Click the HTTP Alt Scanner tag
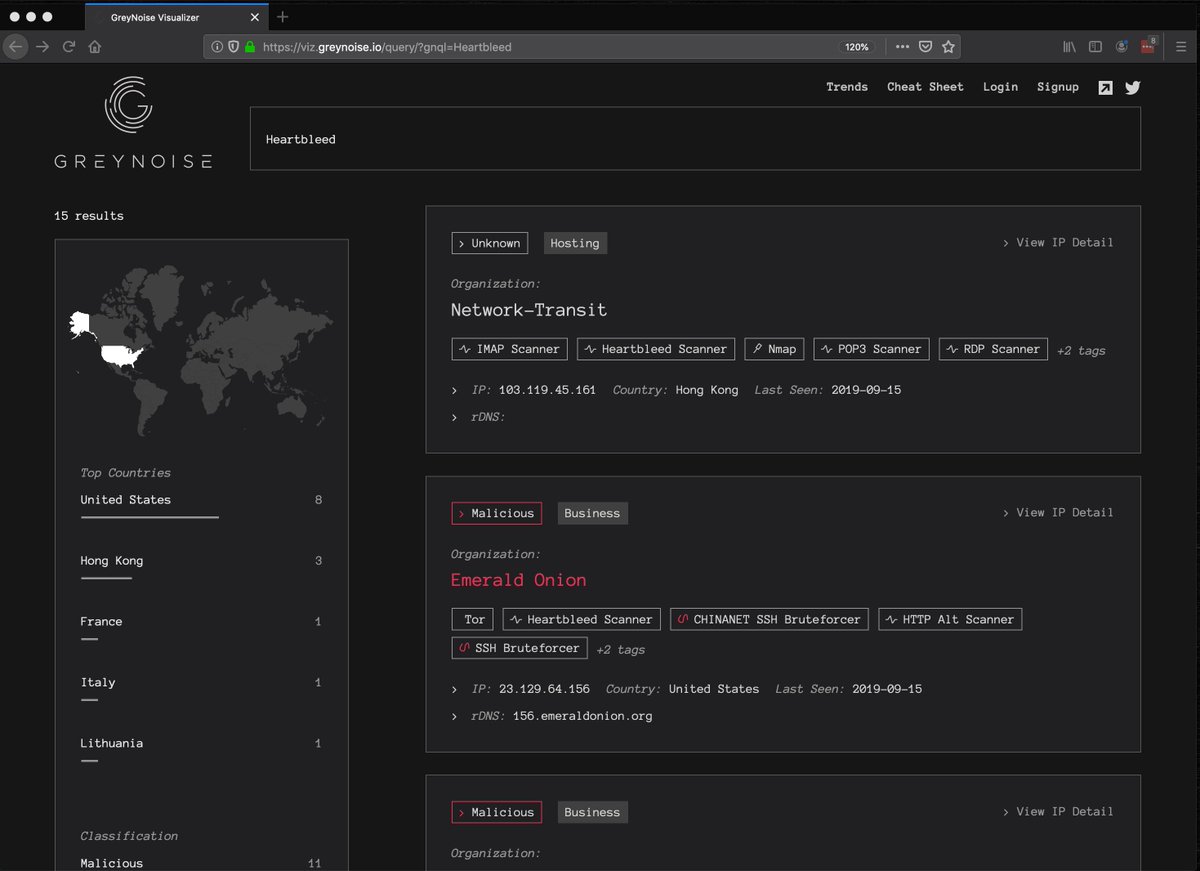Viewport: 1200px width, 871px height. (x=950, y=619)
